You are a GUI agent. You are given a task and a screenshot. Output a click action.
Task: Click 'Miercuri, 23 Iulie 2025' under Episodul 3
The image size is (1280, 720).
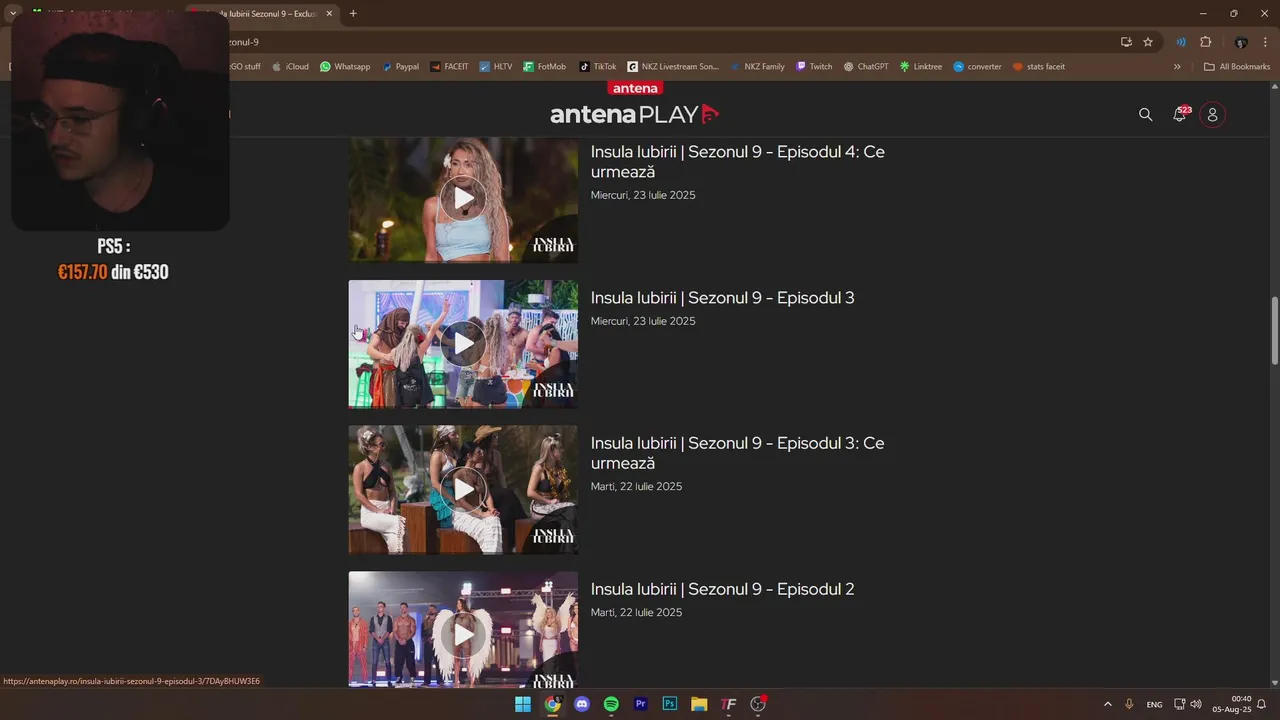pos(643,321)
